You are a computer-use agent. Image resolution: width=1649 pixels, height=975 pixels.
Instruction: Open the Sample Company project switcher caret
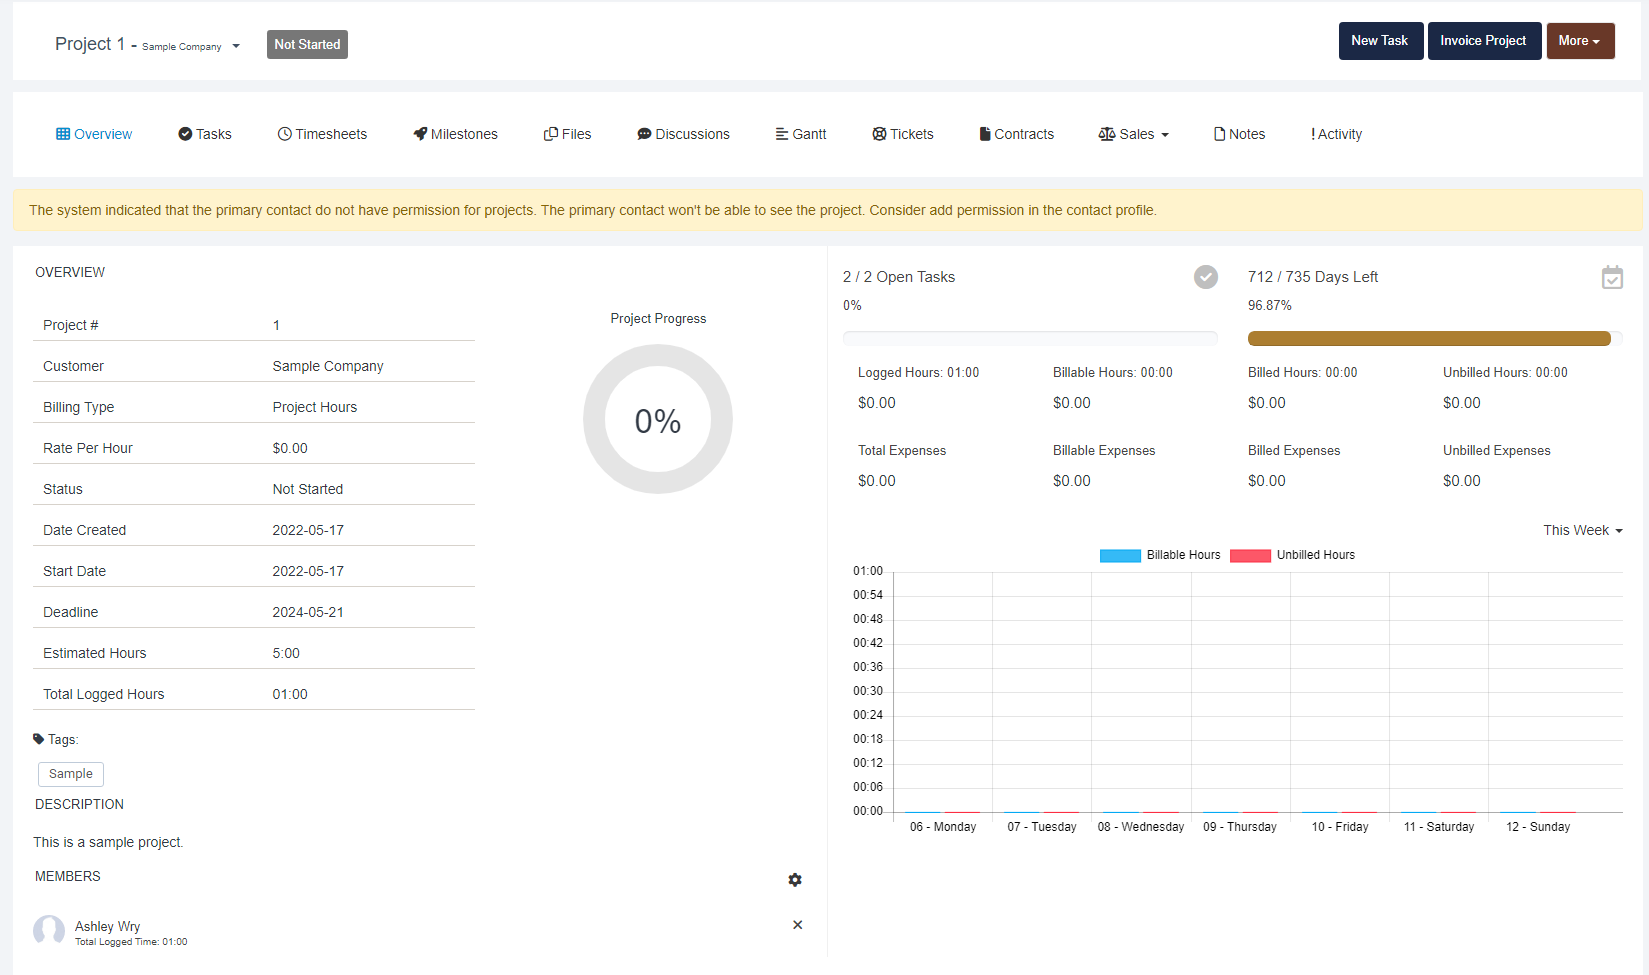pos(236,46)
